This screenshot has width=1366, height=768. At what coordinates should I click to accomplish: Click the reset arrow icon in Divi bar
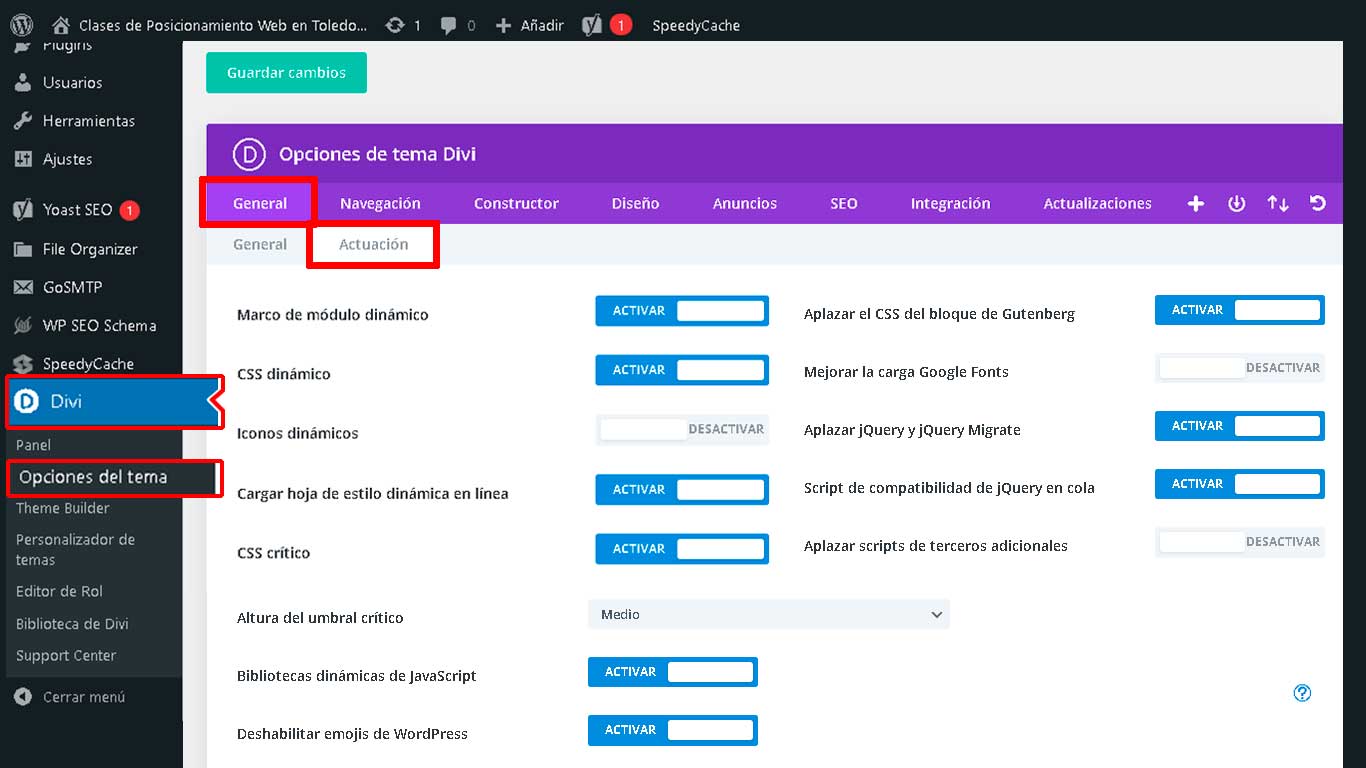click(1318, 203)
